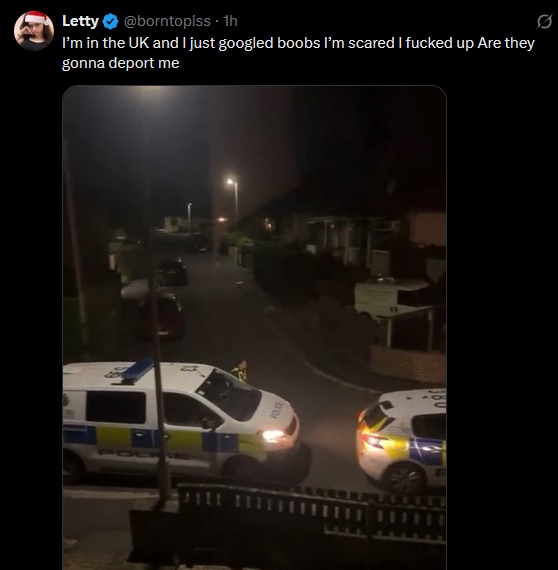Click the white garage on the right side
The image size is (558, 570).
point(394,298)
